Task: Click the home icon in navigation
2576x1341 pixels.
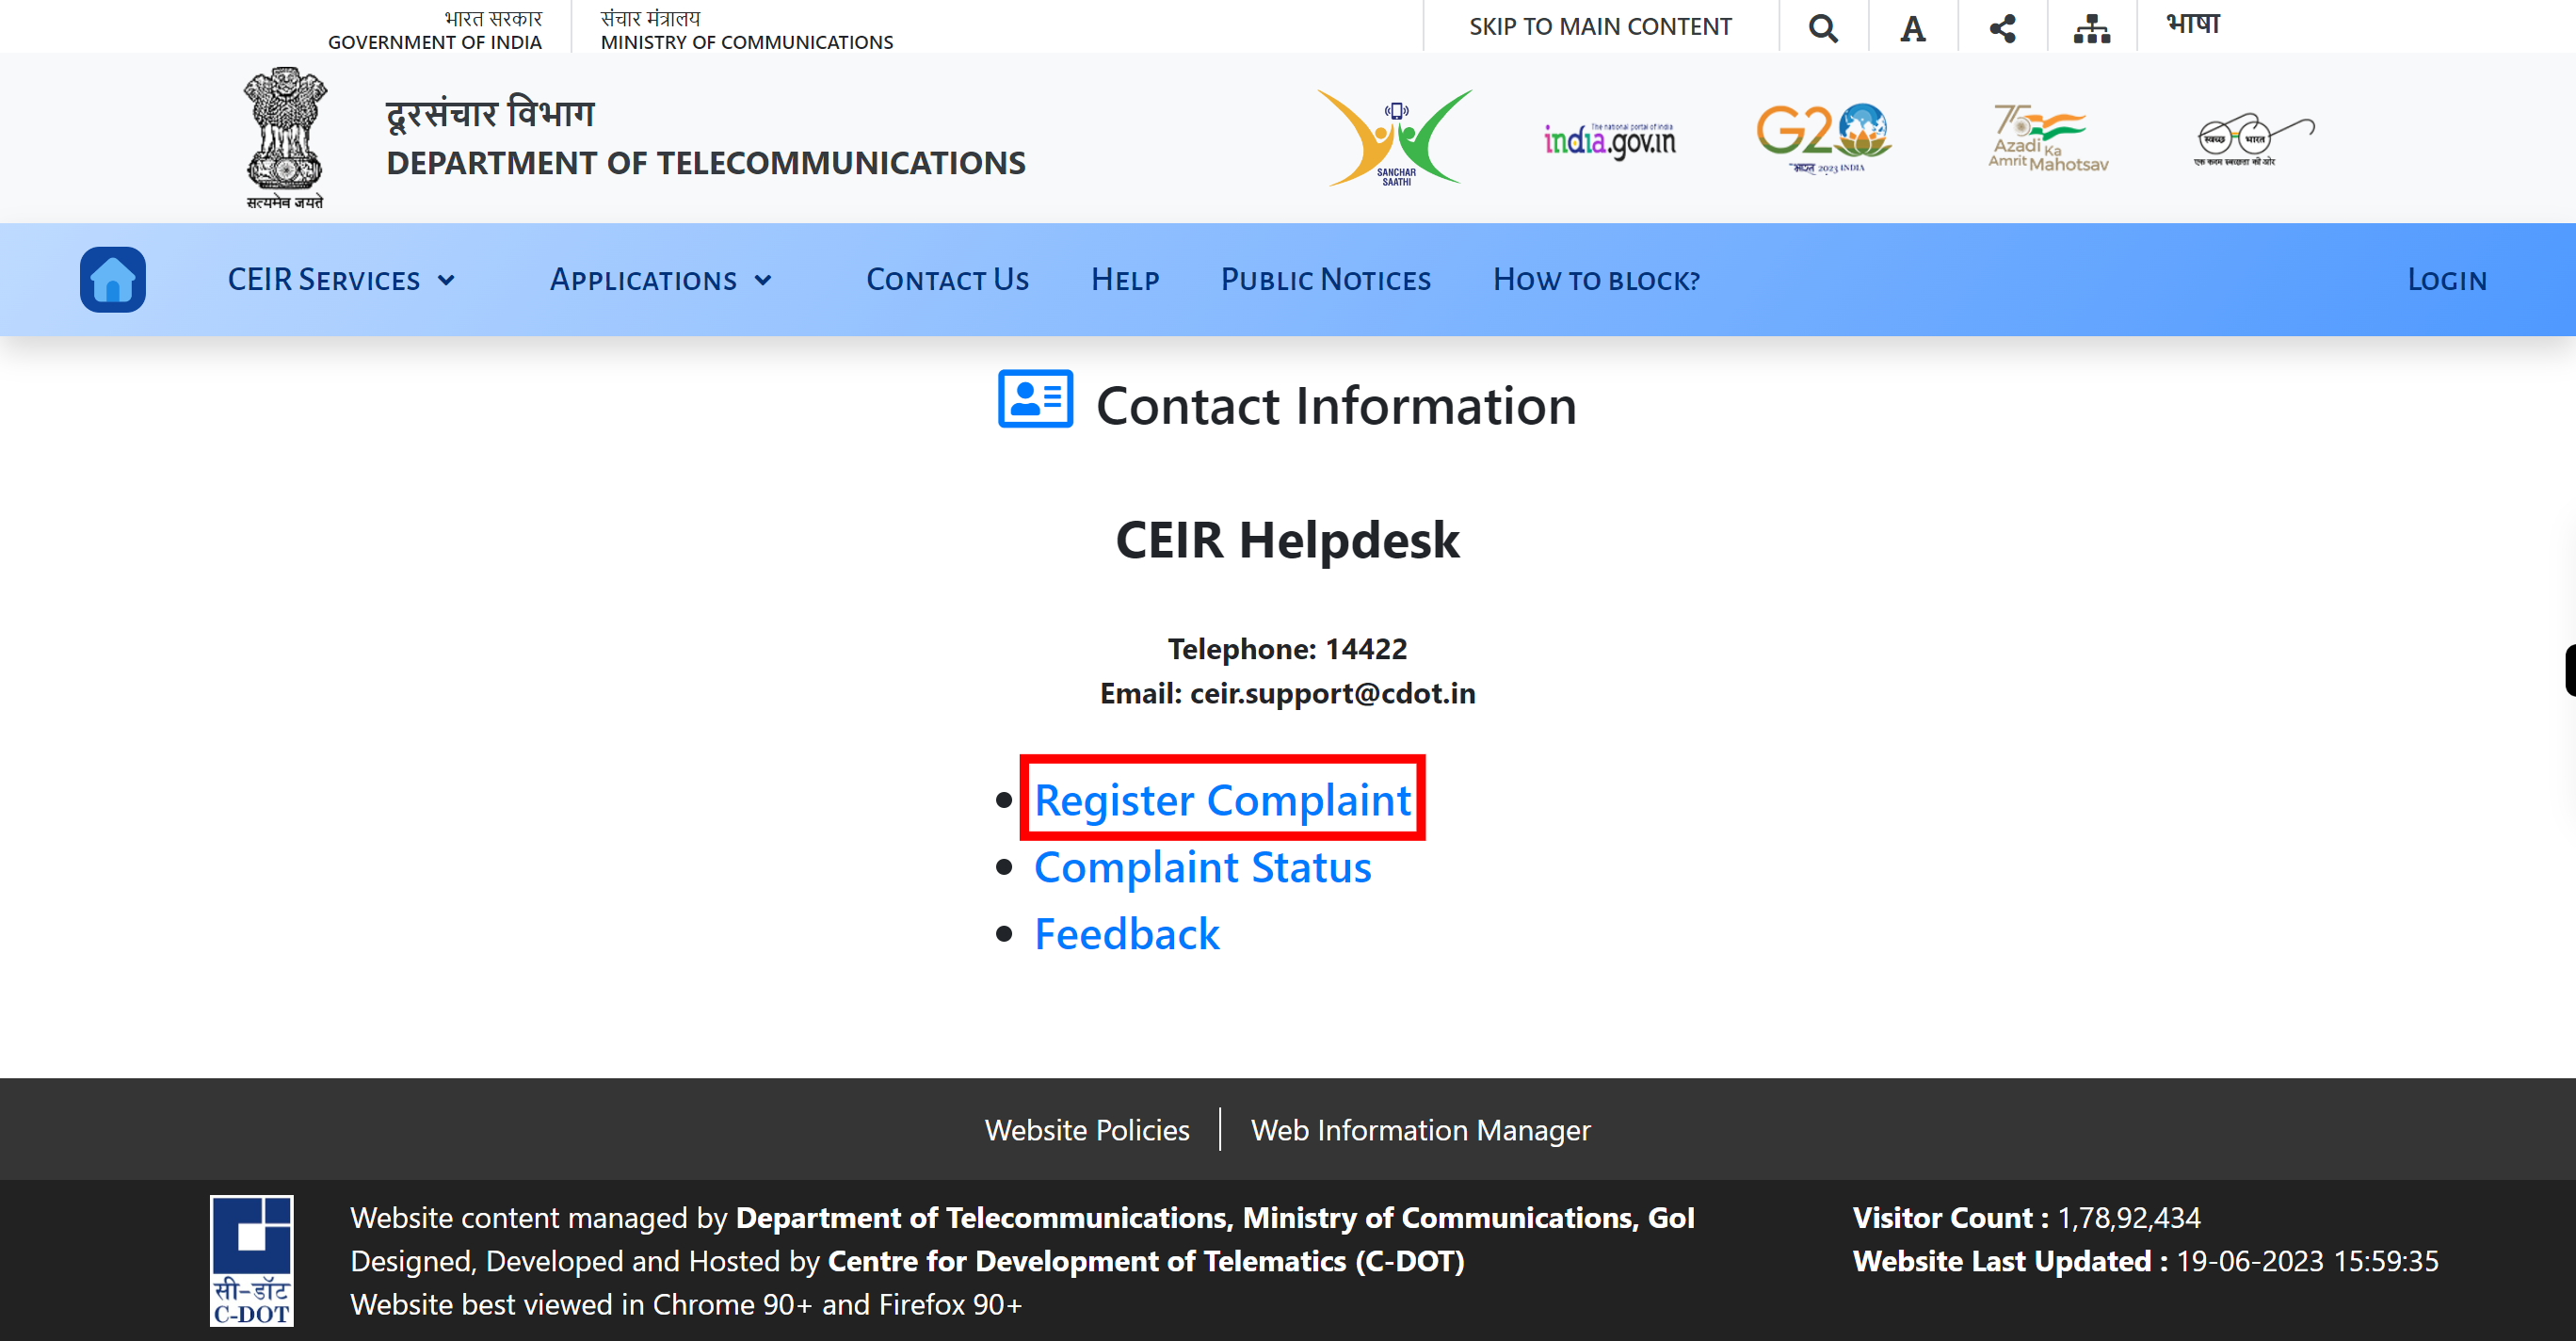Action: tap(111, 278)
